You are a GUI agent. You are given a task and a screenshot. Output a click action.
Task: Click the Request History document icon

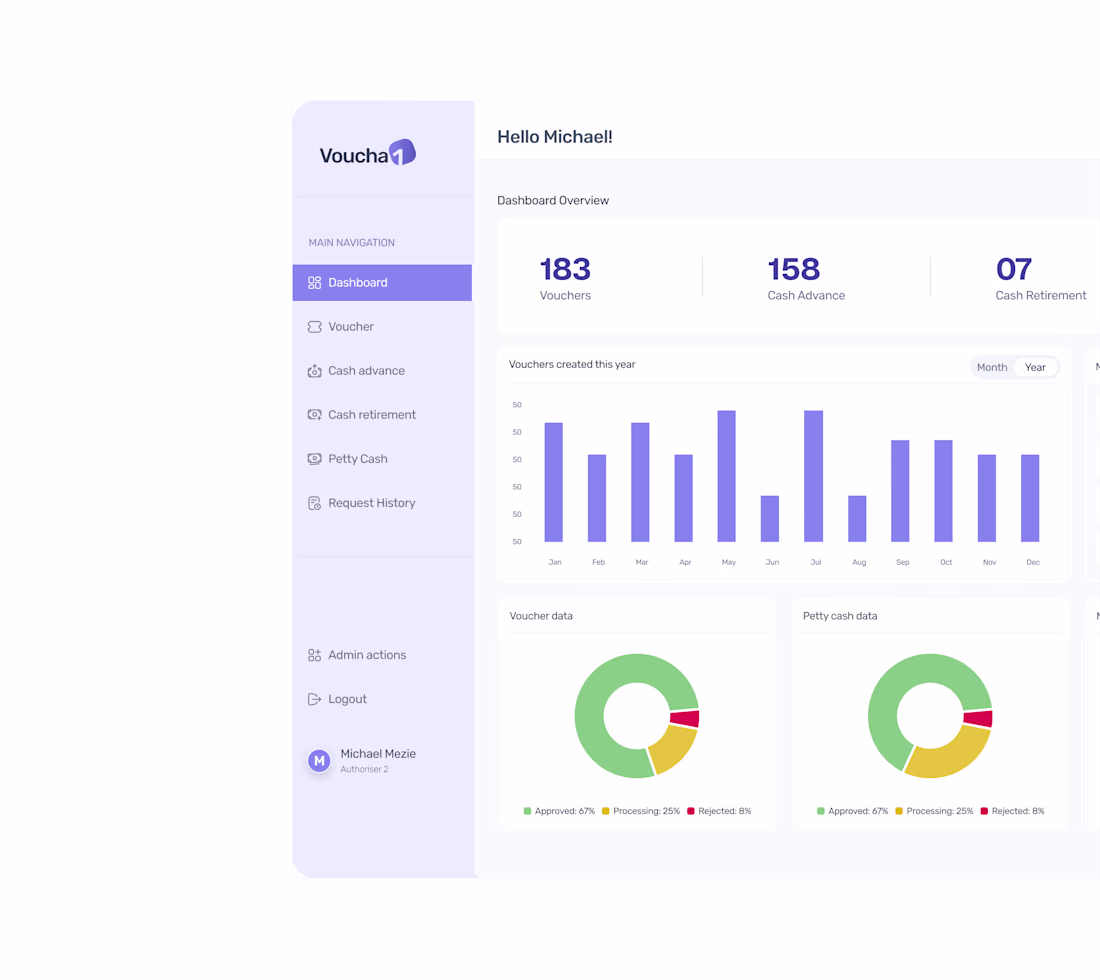[314, 503]
